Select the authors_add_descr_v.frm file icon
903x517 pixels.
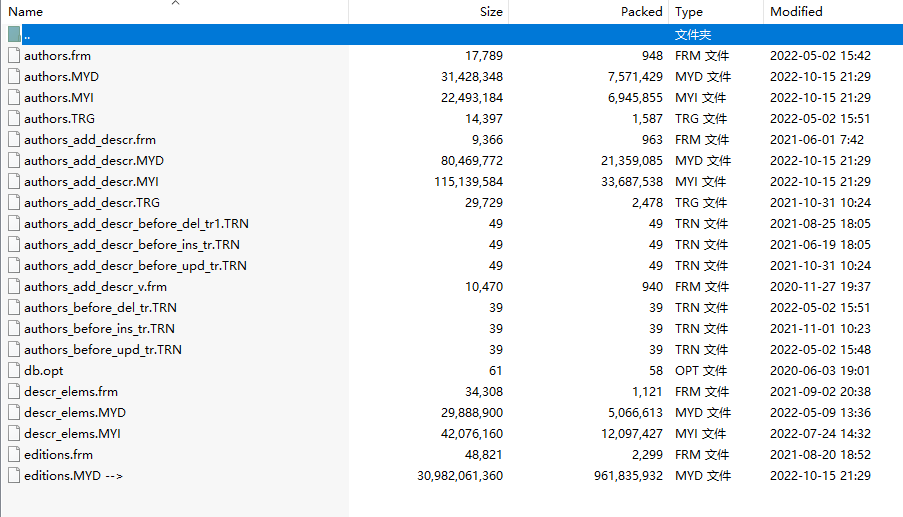pyautogui.click(x=14, y=287)
